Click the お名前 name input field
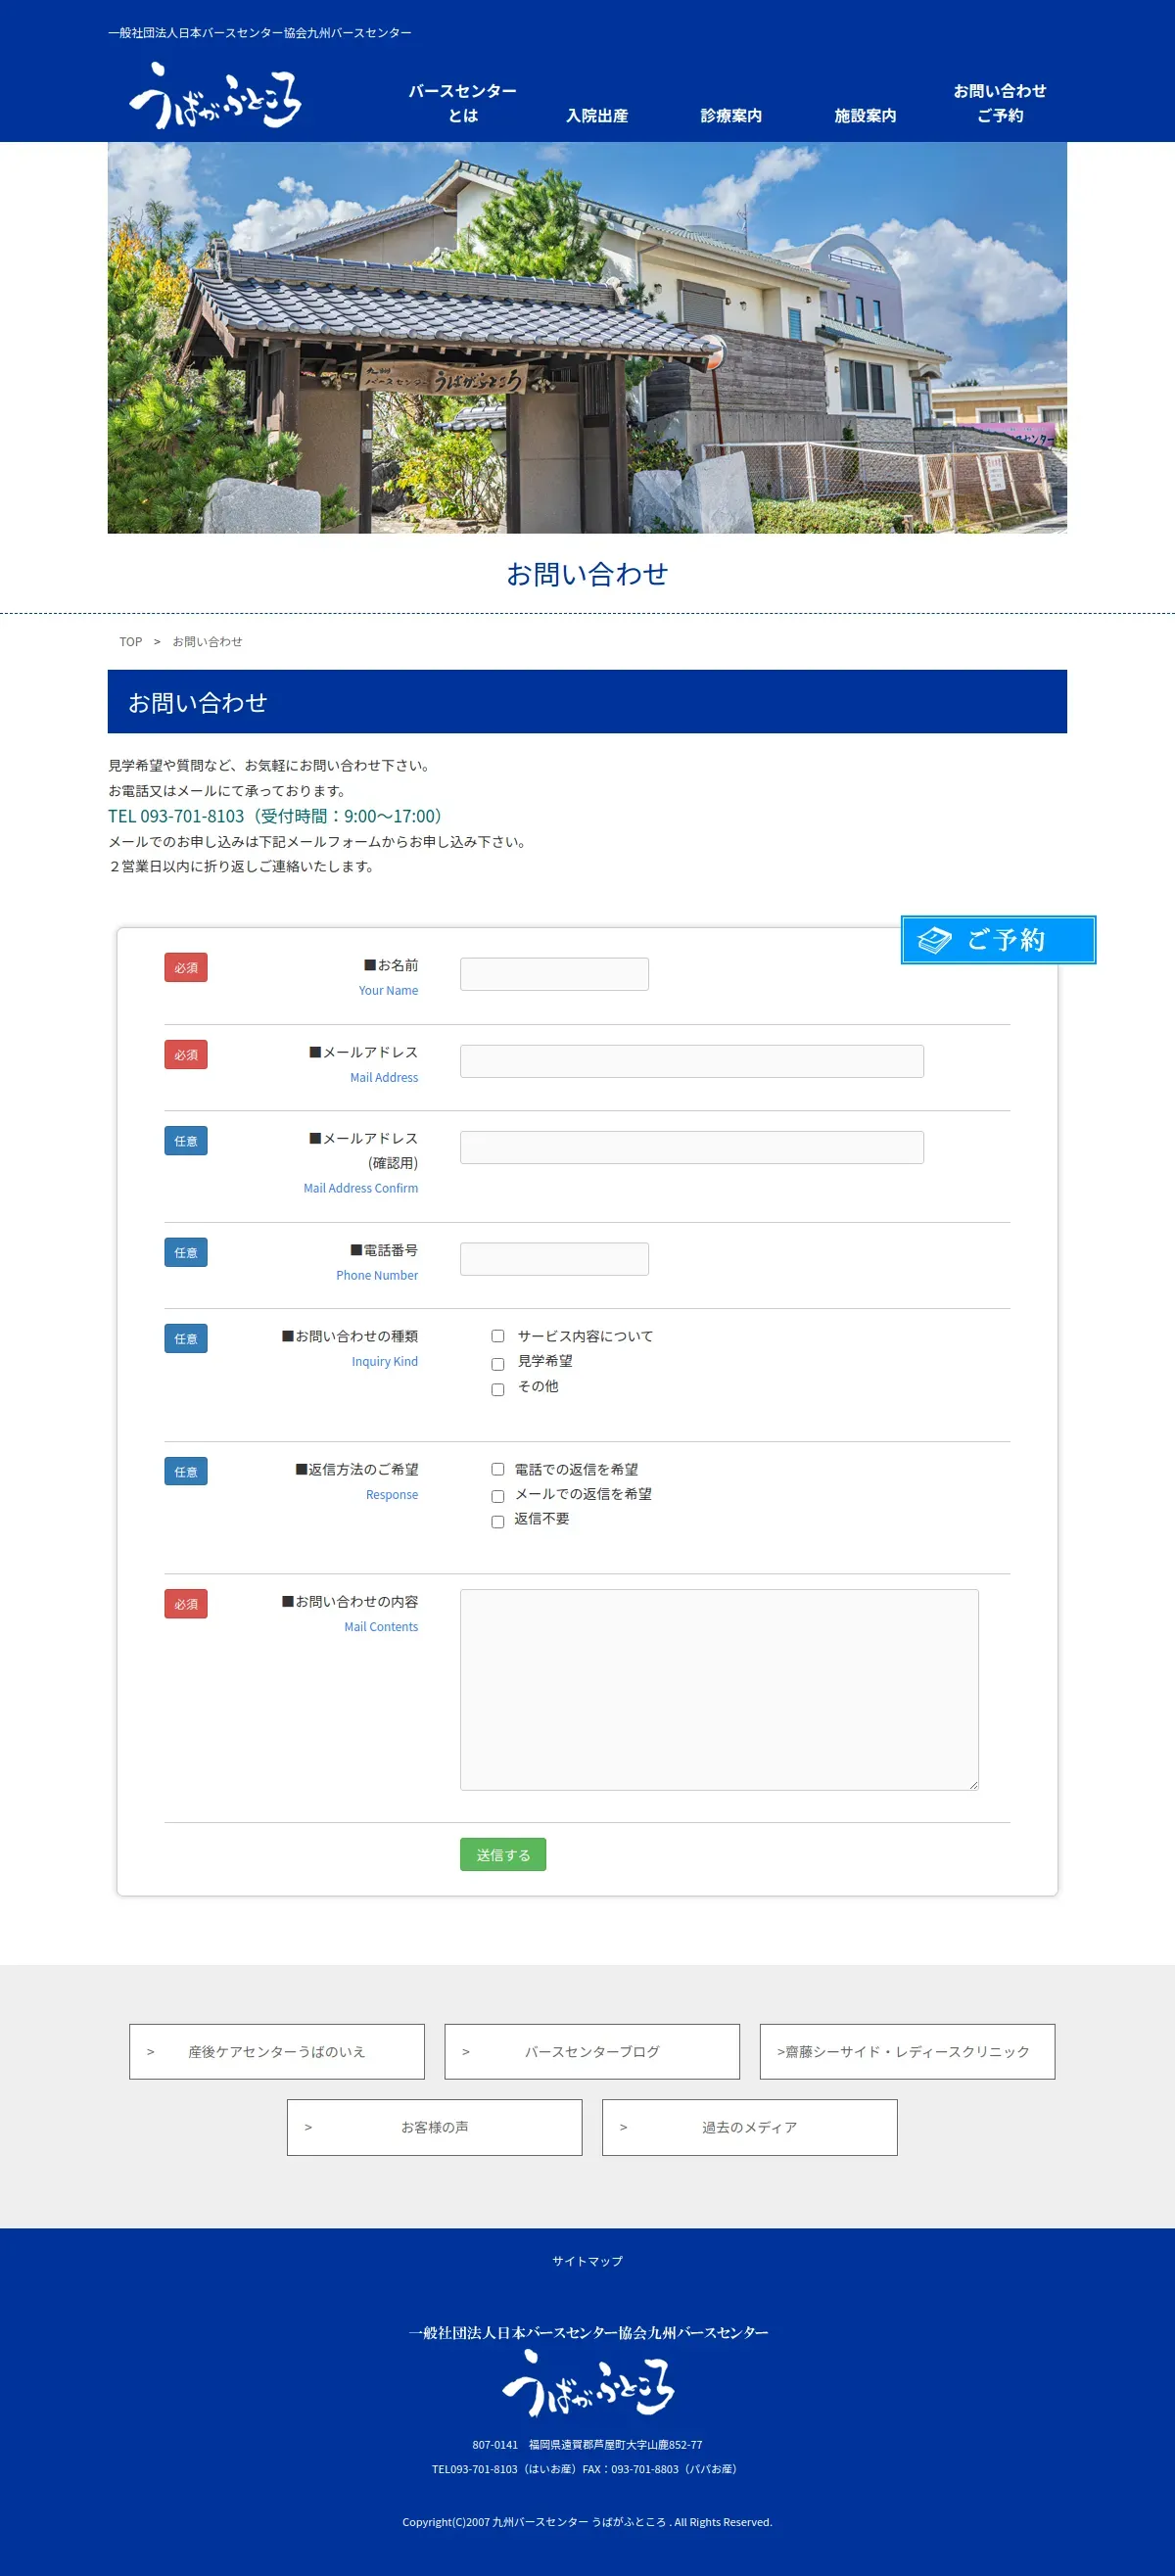1175x2576 pixels. click(554, 974)
